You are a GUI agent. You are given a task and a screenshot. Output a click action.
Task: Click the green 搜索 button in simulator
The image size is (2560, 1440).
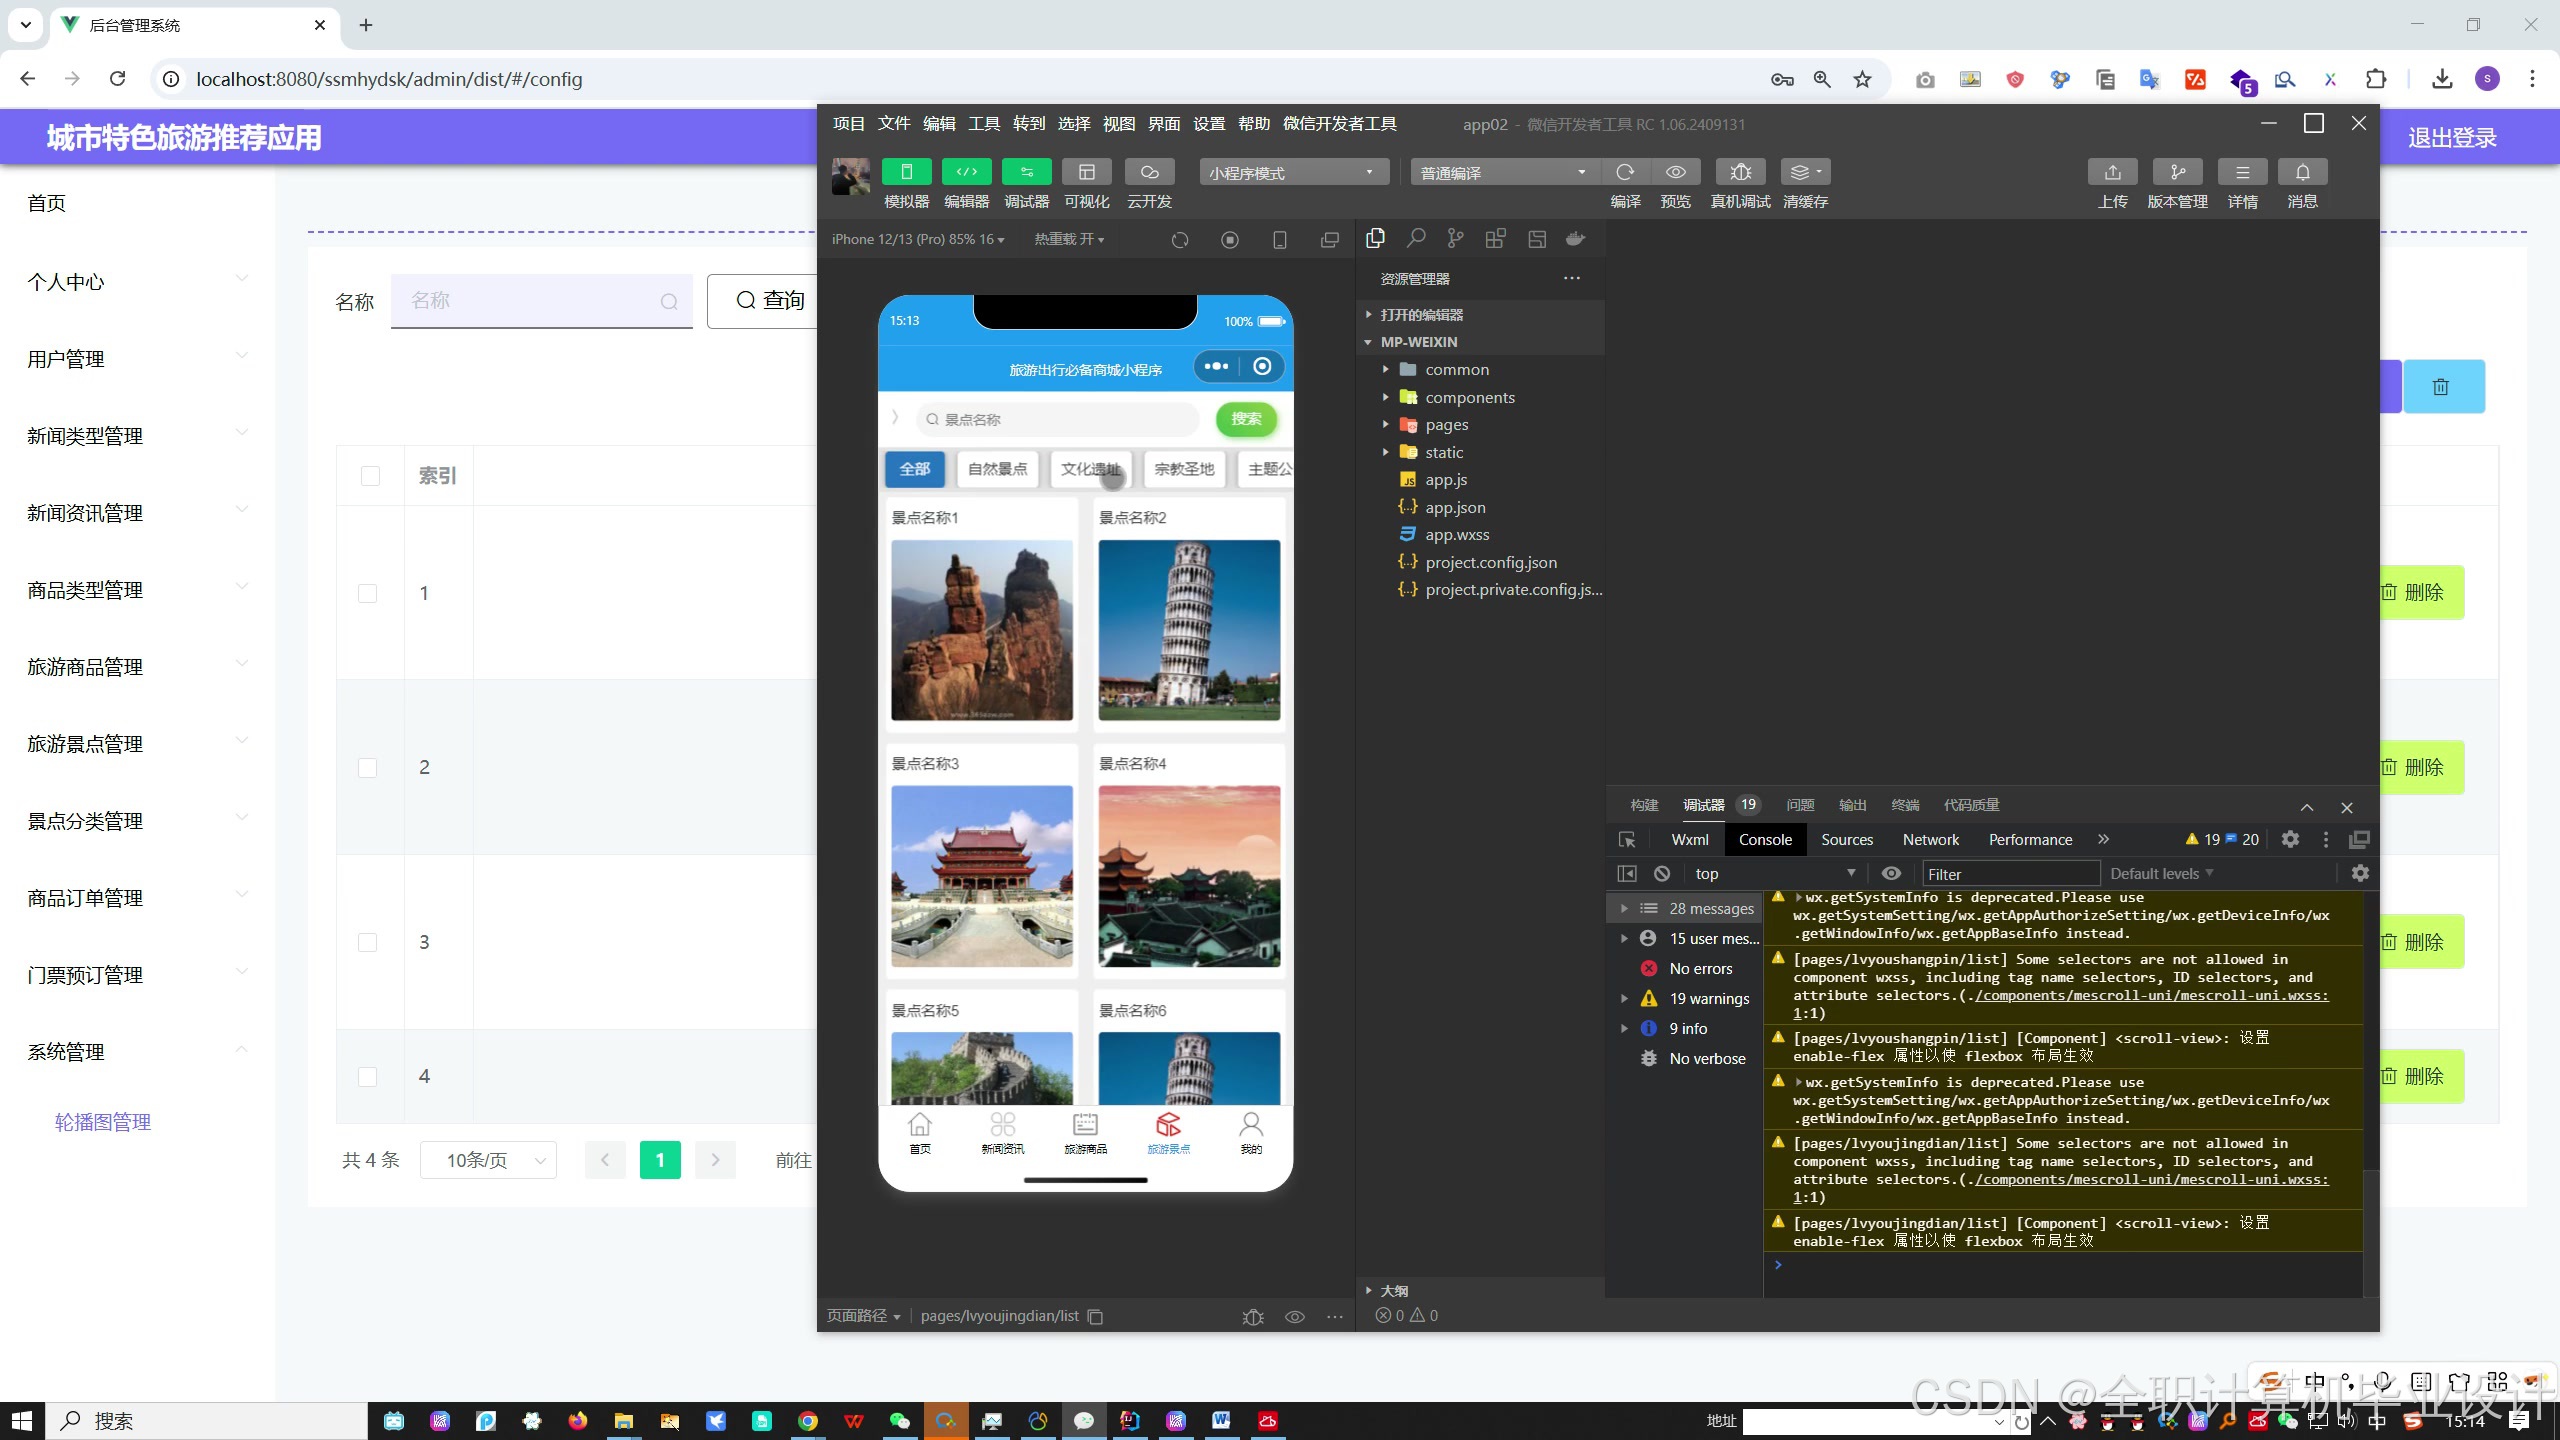[x=1246, y=419]
